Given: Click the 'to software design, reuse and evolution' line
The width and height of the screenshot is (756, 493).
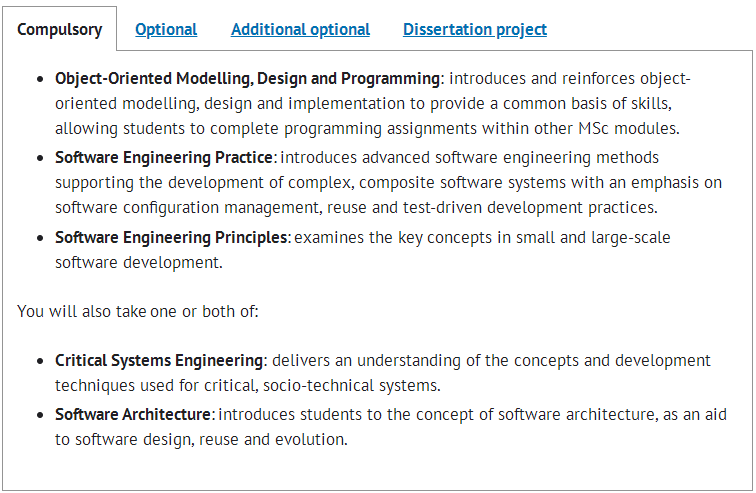Looking at the screenshot, I should tap(201, 440).
